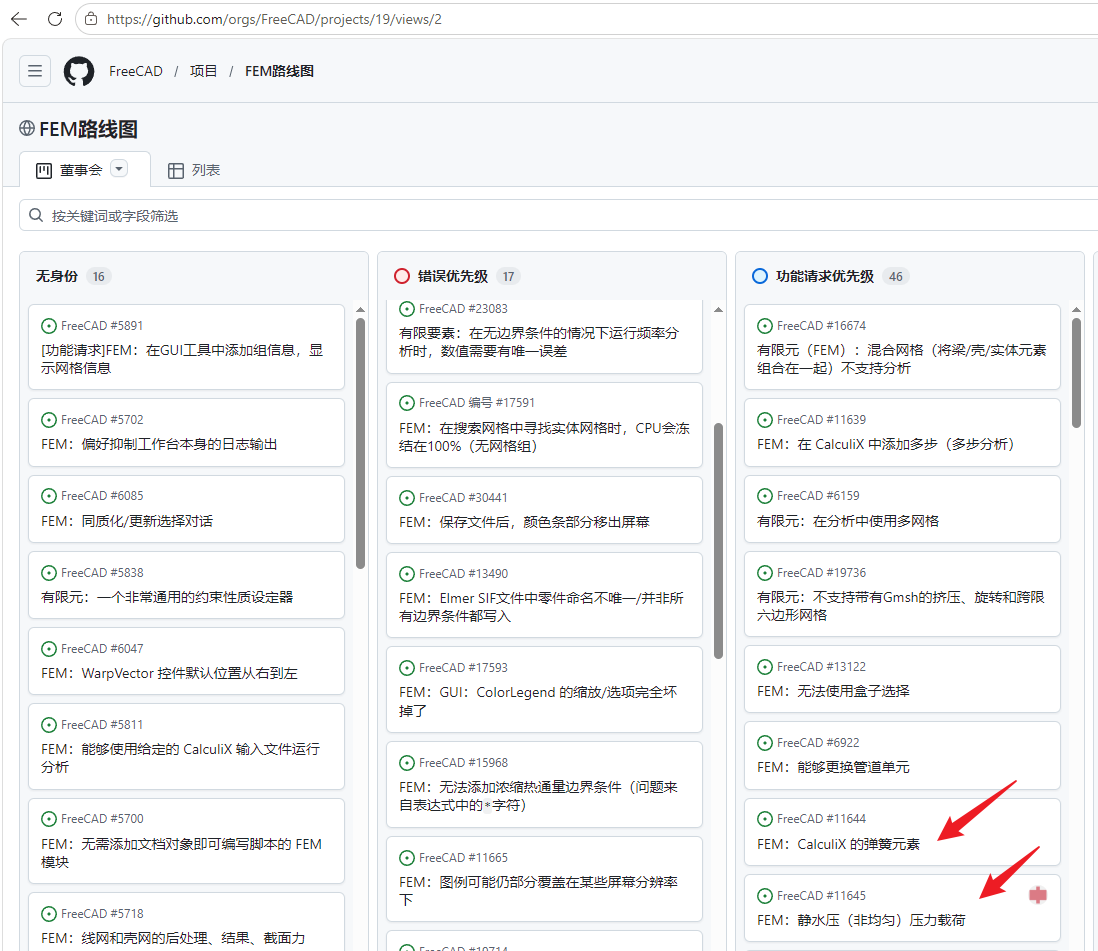Screen dimensions: 1098x951
Task: Click open-issue icon of FreeCAD #6159
Action: (x=765, y=496)
